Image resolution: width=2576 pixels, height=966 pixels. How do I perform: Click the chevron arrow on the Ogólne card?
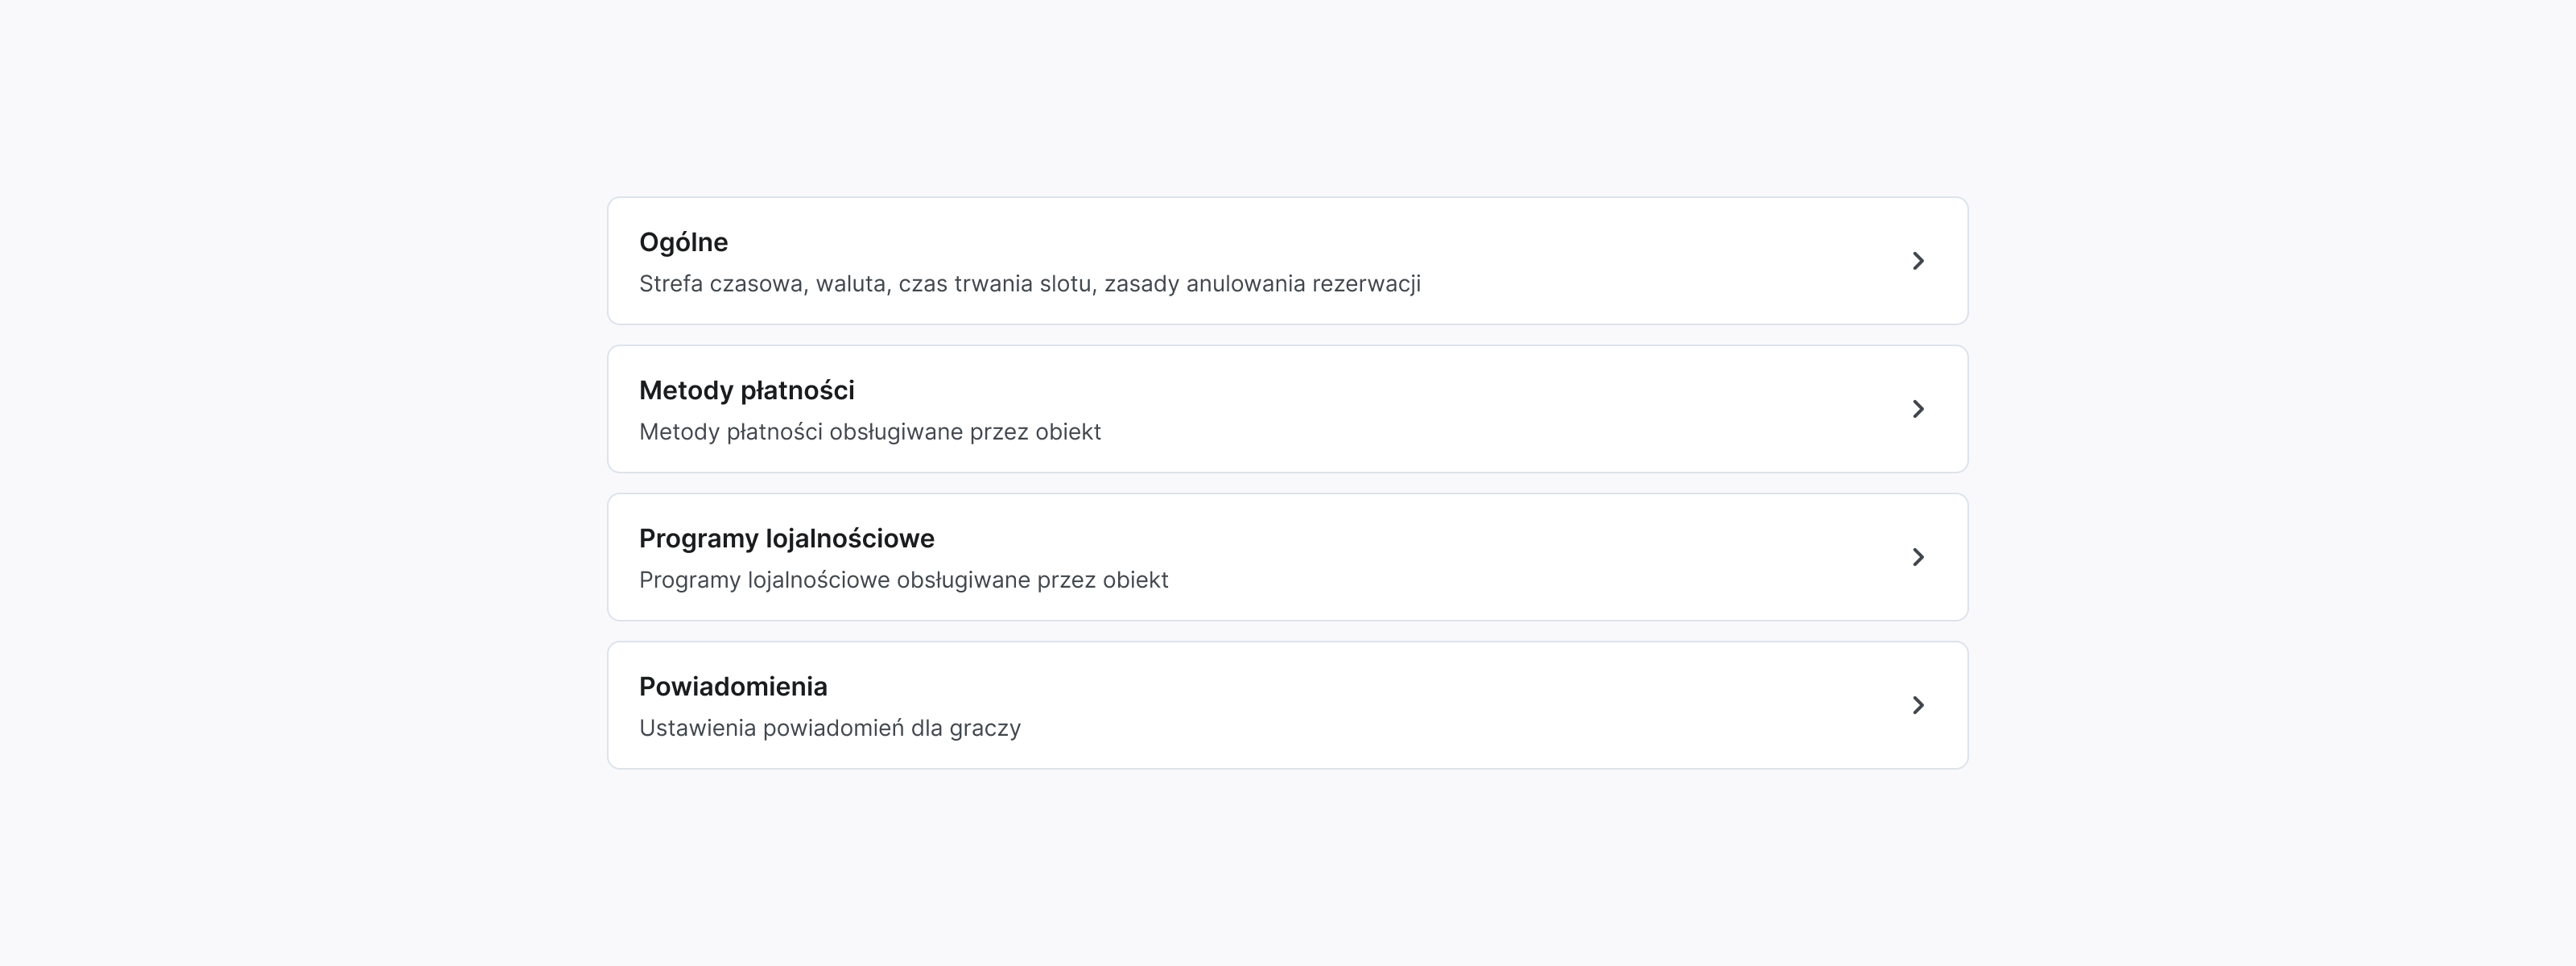[x=1917, y=261]
